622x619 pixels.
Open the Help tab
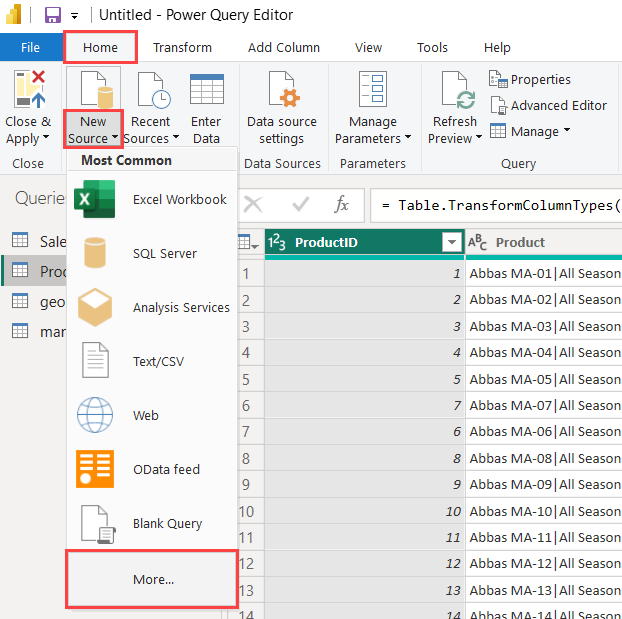pos(497,48)
